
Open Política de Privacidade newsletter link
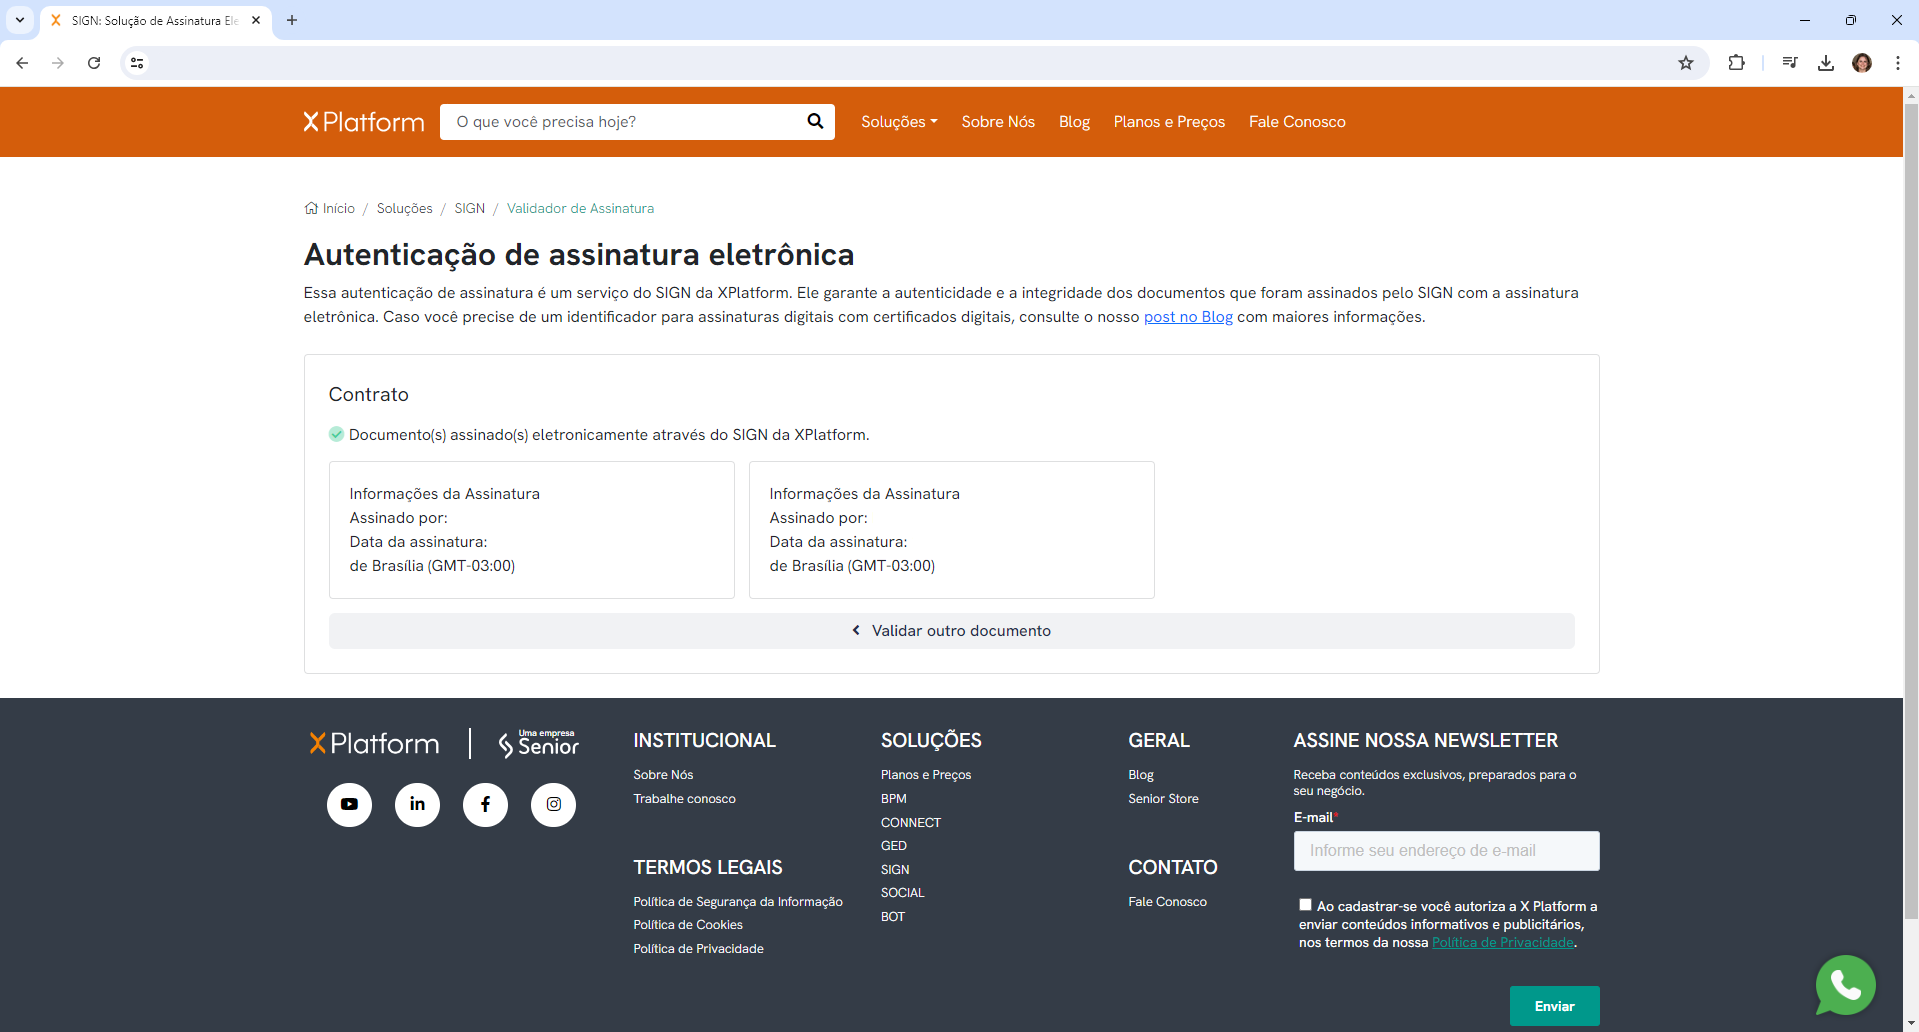pyautogui.click(x=1503, y=943)
